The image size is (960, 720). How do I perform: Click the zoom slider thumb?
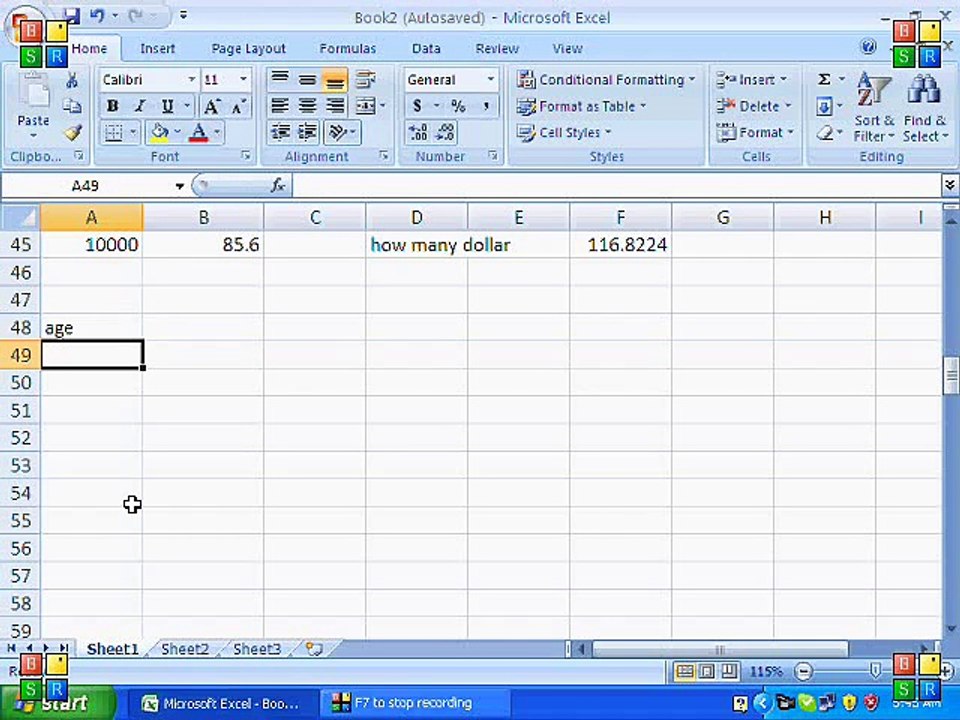(875, 672)
